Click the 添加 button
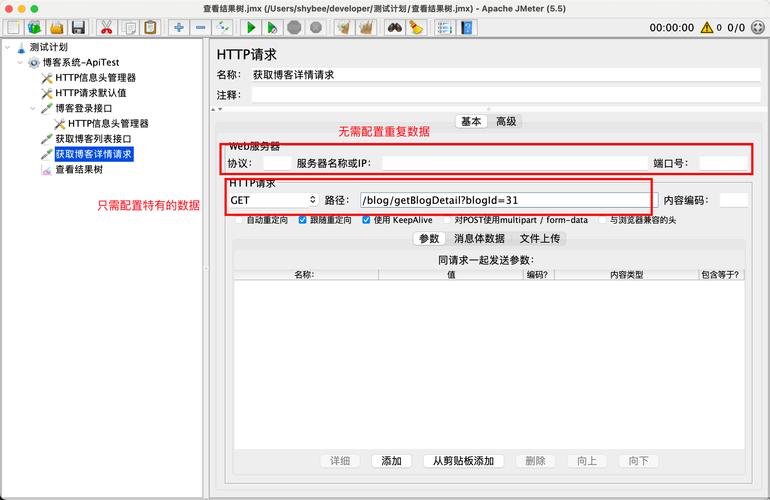Image resolution: width=770 pixels, height=500 pixels. [391, 461]
